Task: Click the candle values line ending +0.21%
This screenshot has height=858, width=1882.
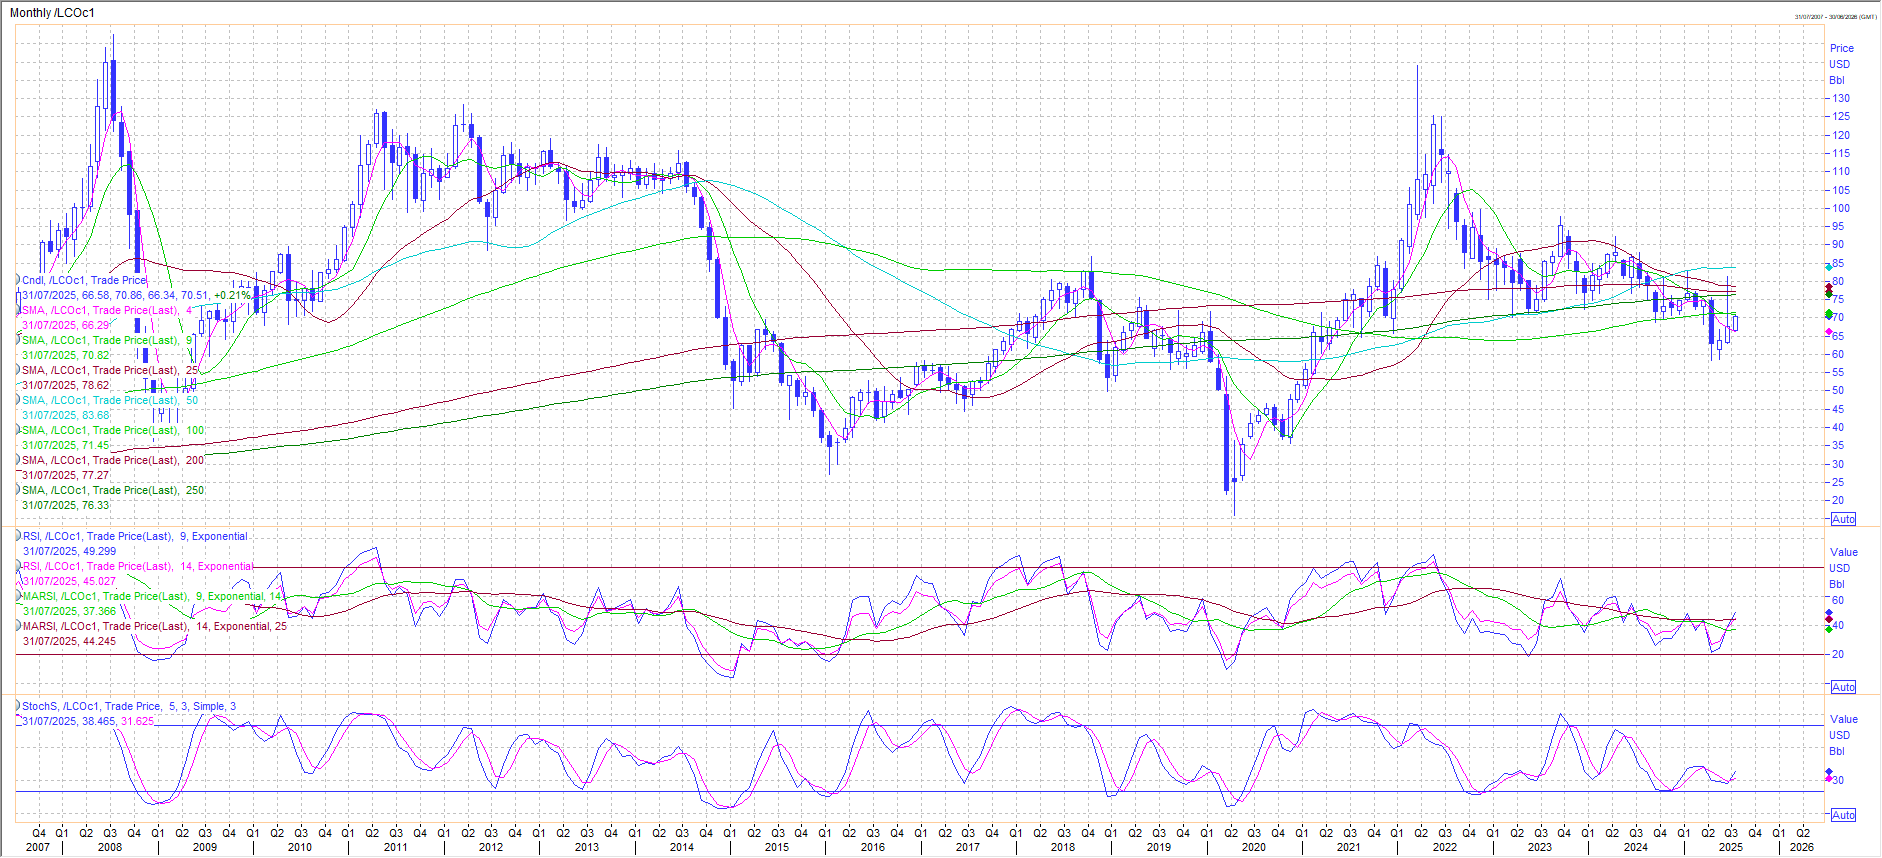Action: tap(136, 295)
